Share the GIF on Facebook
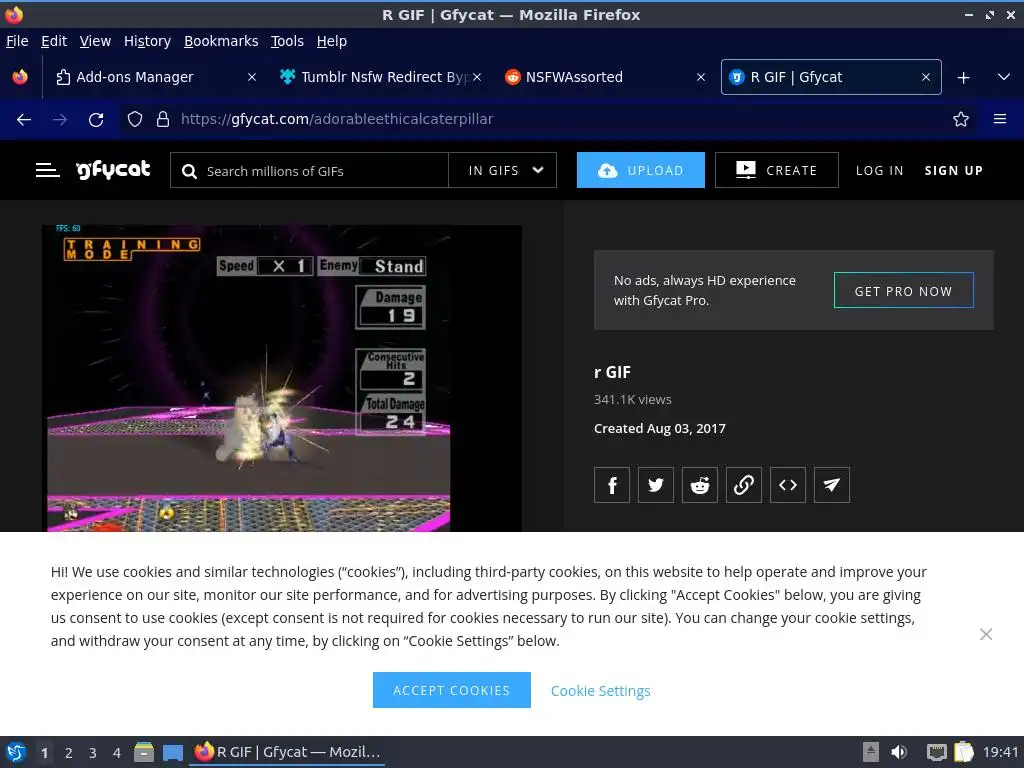This screenshot has height=768, width=1024. click(x=612, y=485)
